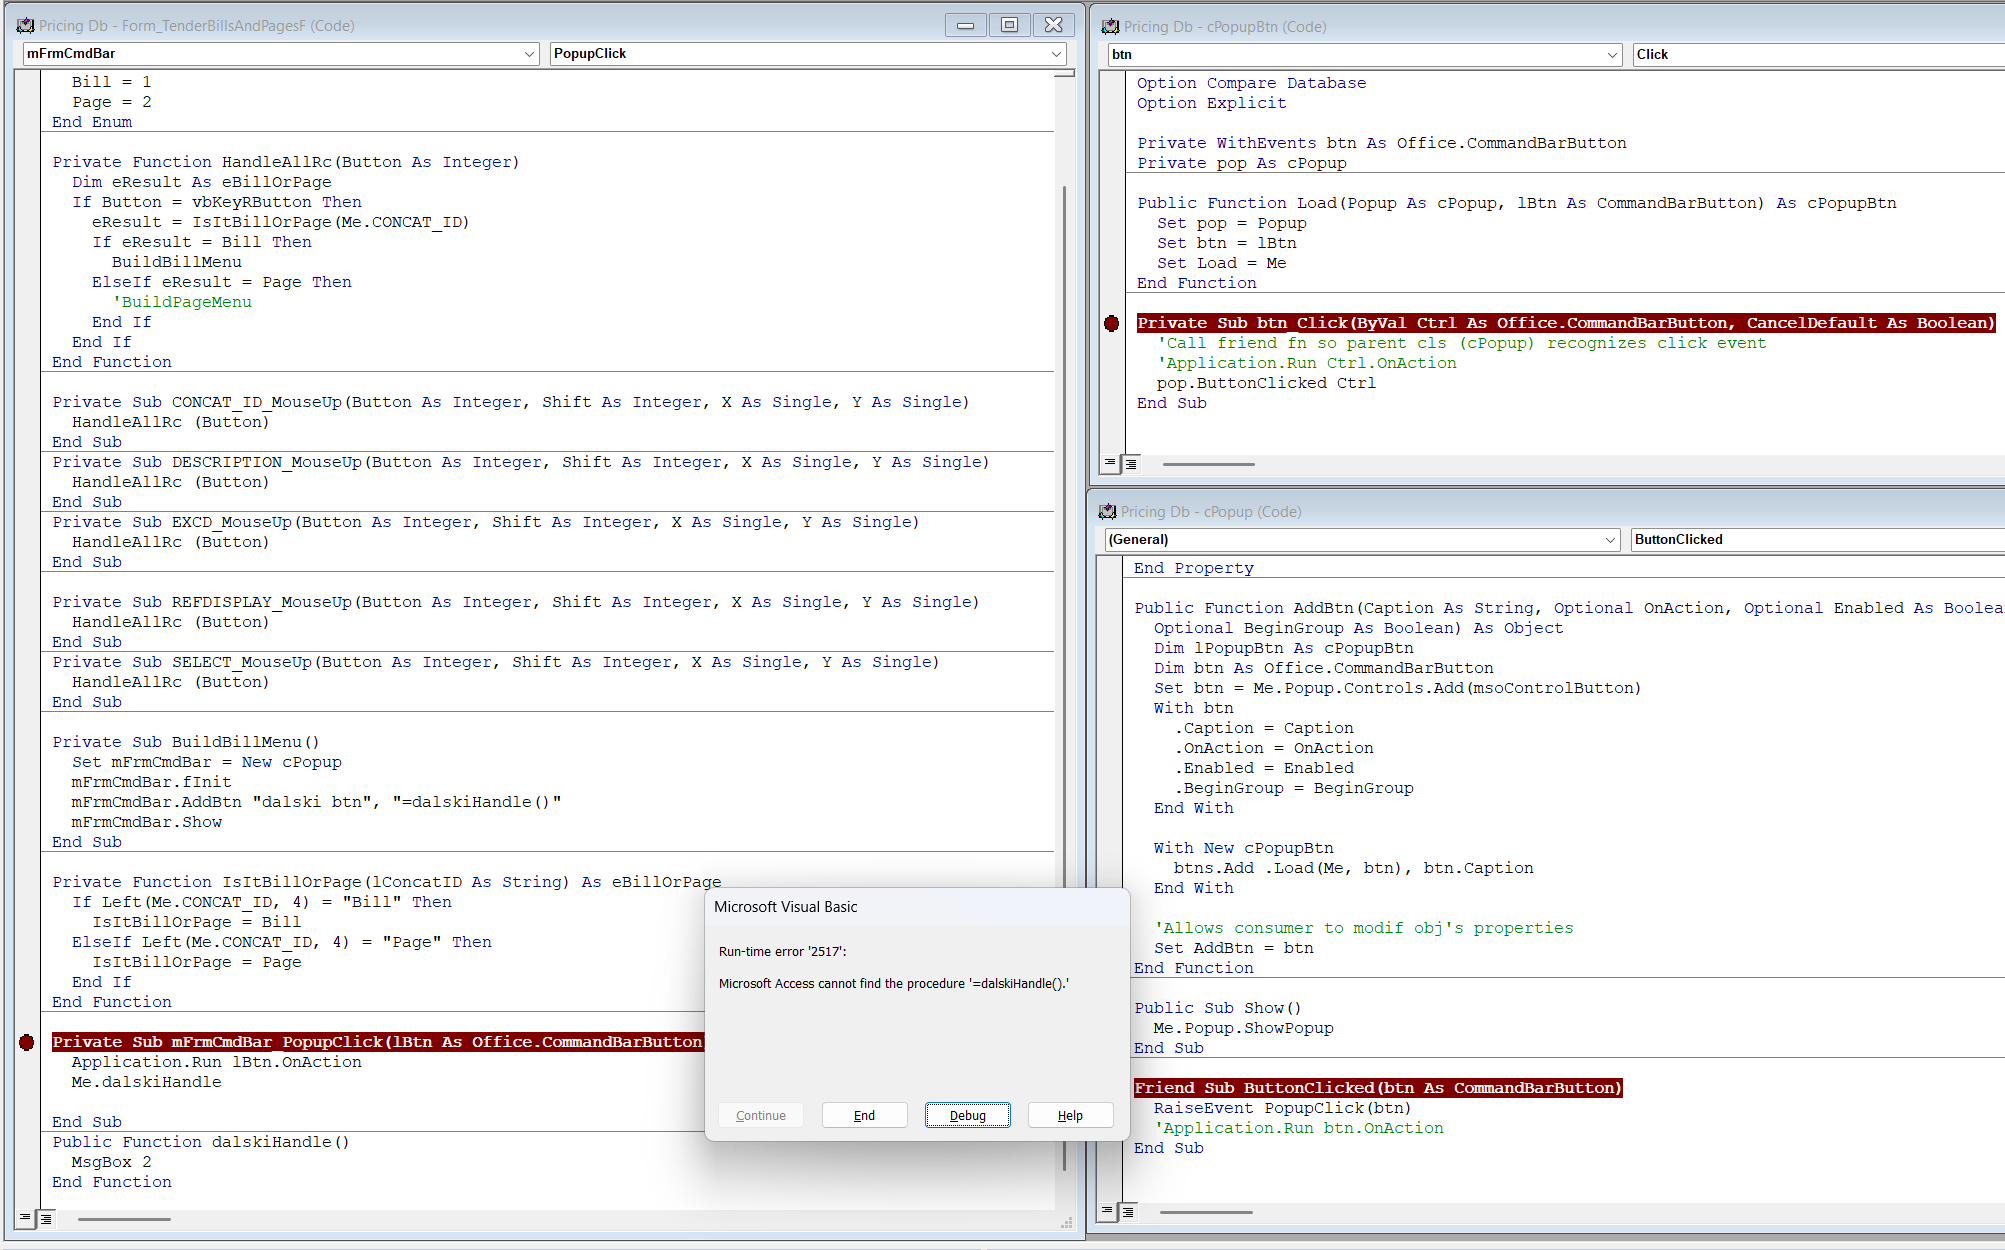Click the Microsoft Visual Basic dialog title bar
This screenshot has width=2005, height=1250.
coord(917,907)
